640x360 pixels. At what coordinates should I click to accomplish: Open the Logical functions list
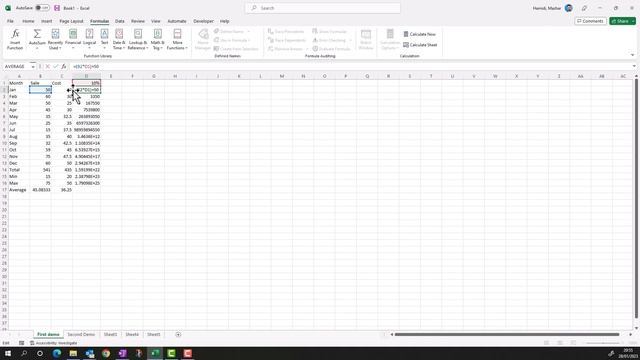tap(89, 40)
